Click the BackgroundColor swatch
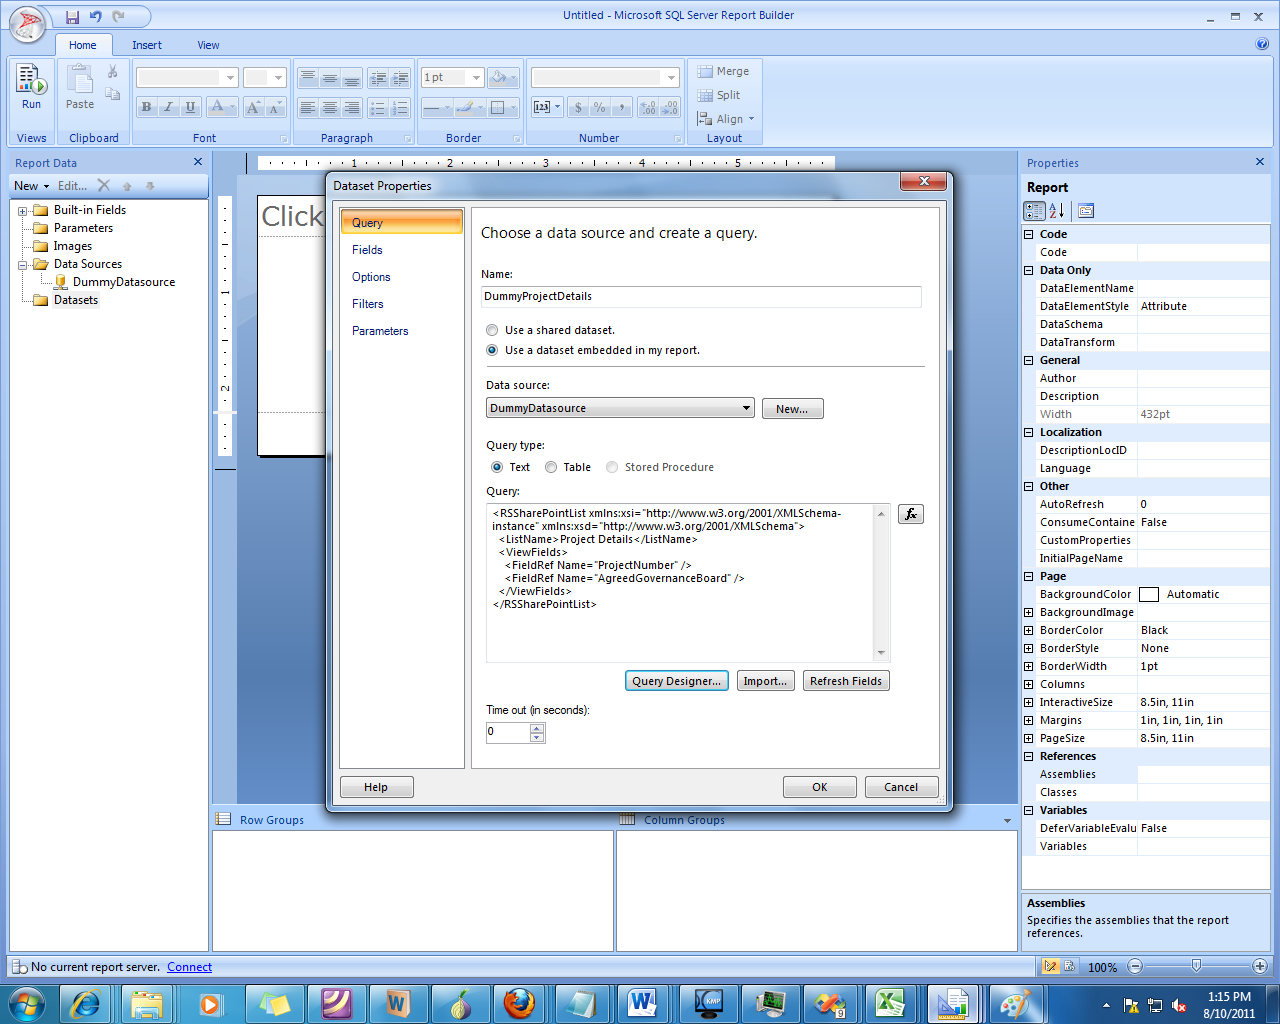This screenshot has height=1024, width=1280. click(1149, 594)
